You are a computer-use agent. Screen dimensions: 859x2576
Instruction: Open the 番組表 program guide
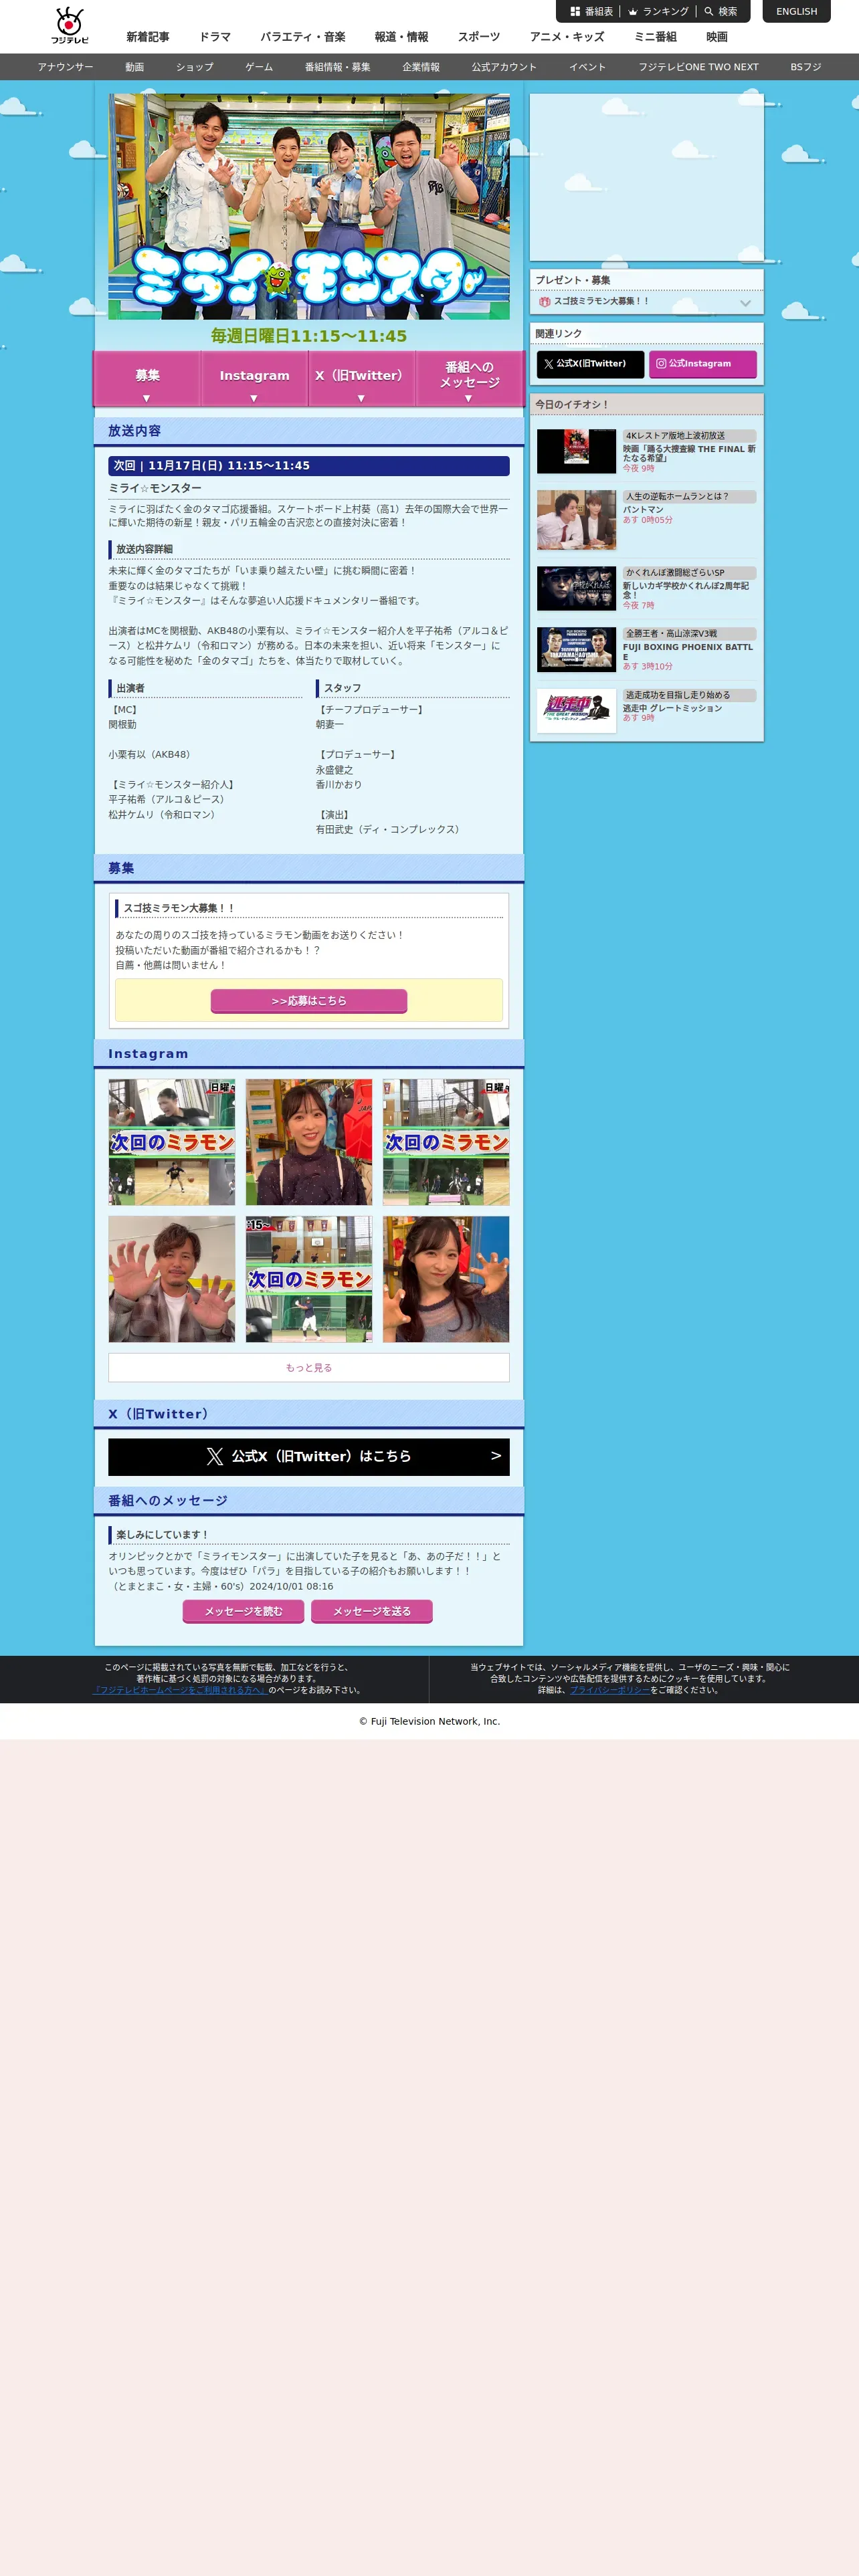[x=591, y=12]
